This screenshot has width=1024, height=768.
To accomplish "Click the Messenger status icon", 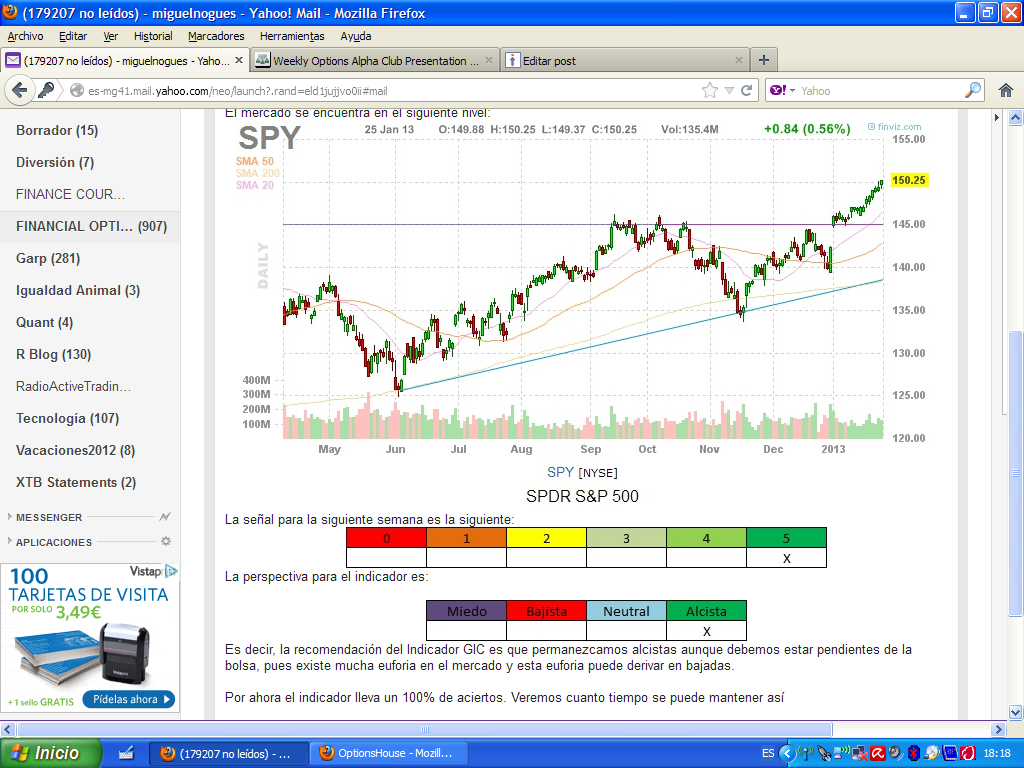I will 165,517.
